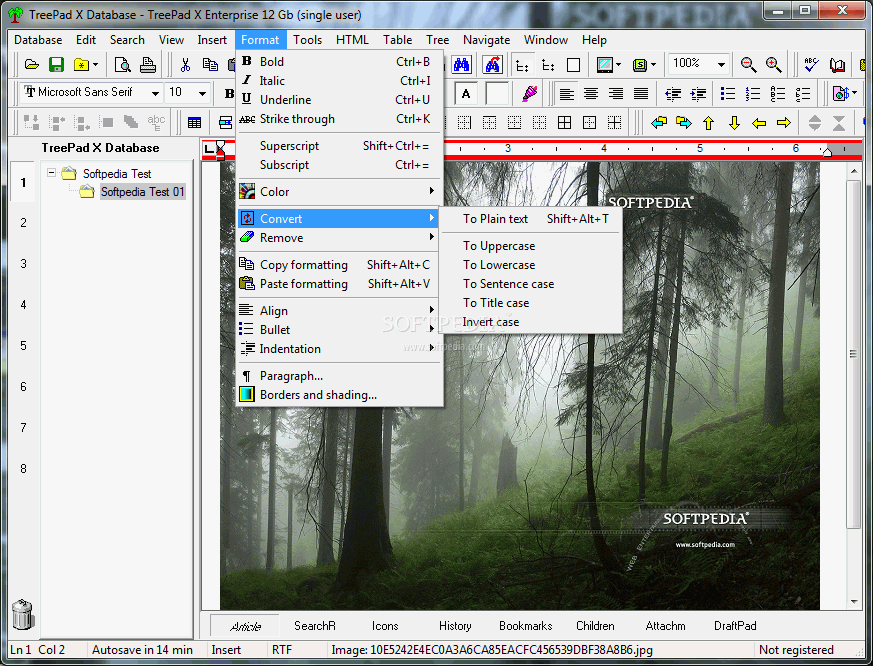Click the yellow right arrow navigation icon
Image resolution: width=873 pixels, height=666 pixels.
point(784,123)
